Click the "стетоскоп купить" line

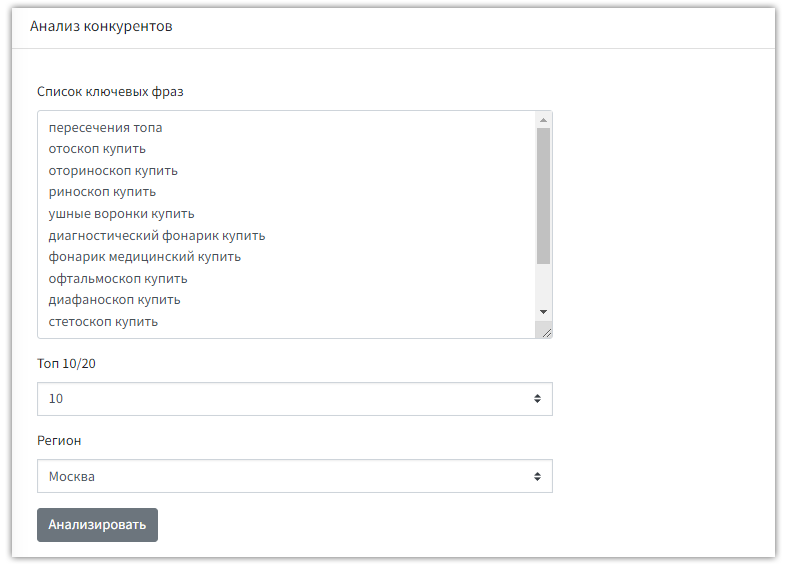pyautogui.click(x=103, y=322)
